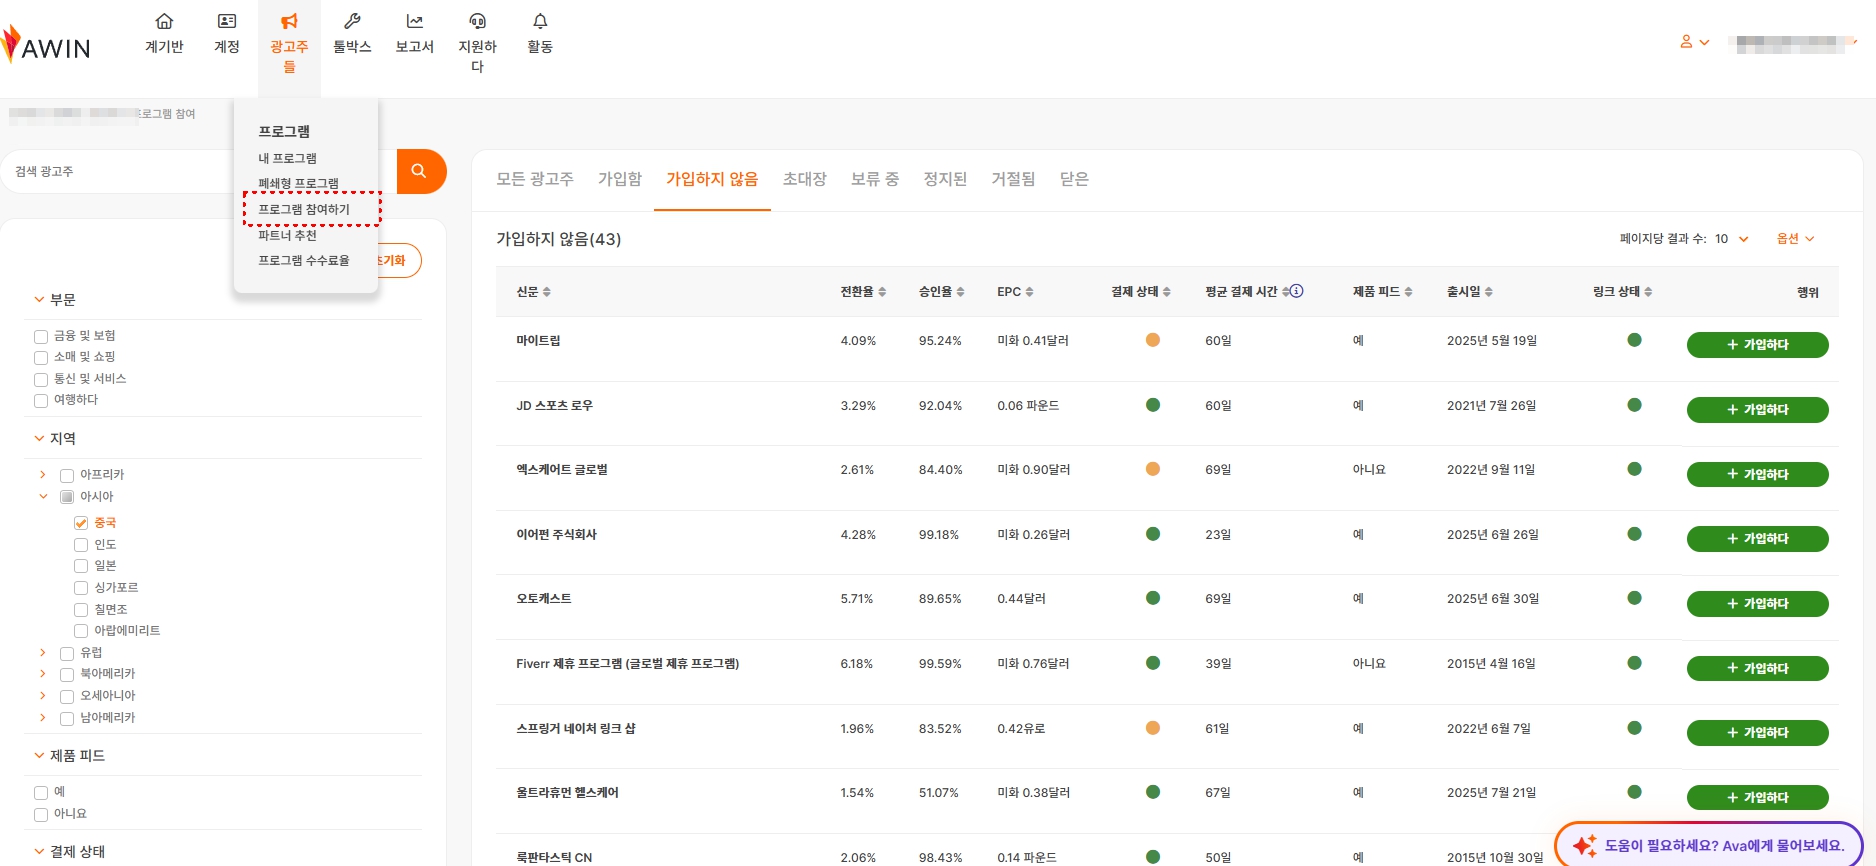Open the Fiverr 제휴 프로그램 advertiser link
1876x866 pixels.
pos(628,664)
